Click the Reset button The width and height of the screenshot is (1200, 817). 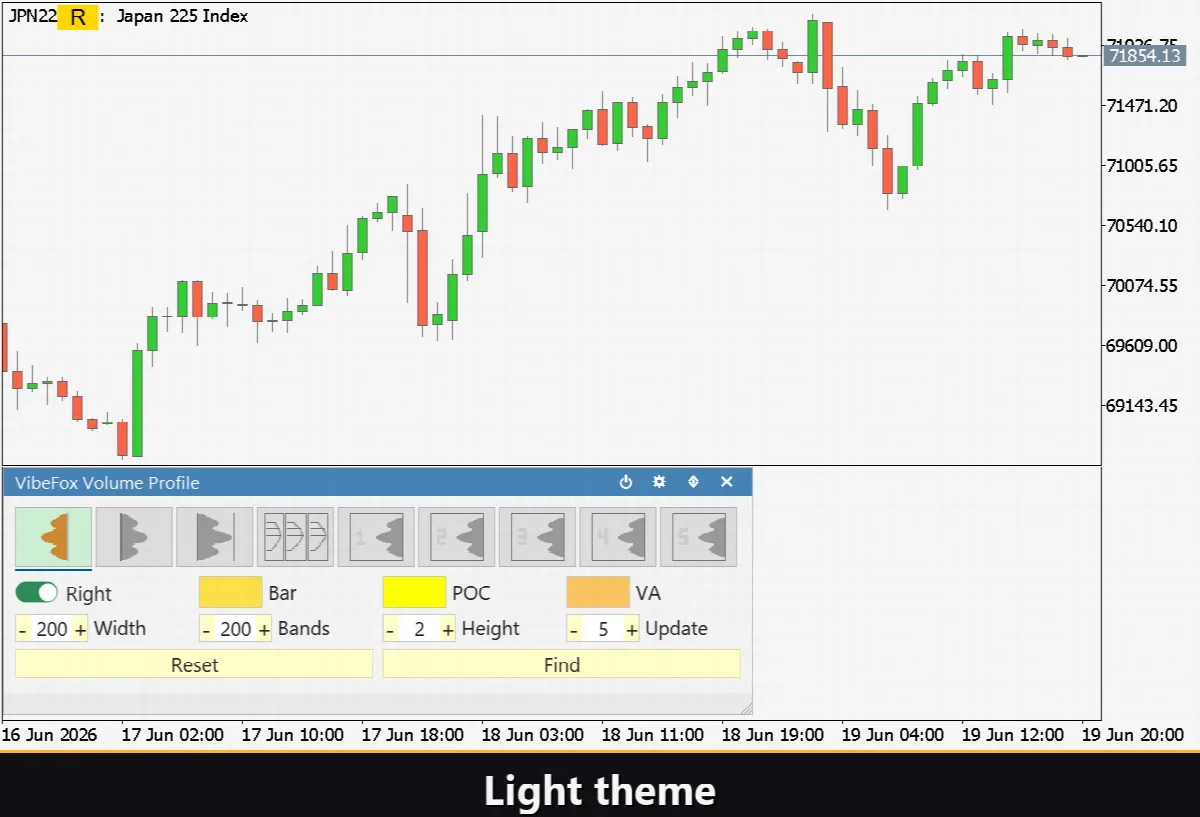pos(194,665)
